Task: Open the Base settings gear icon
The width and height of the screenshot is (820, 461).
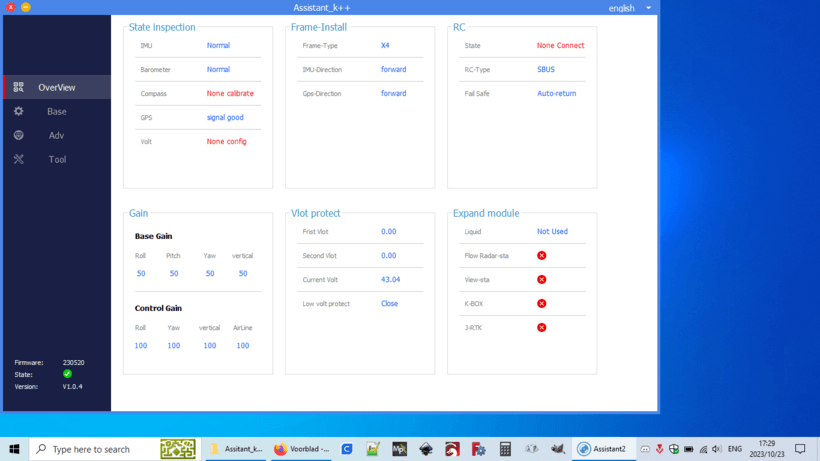Action: click(18, 112)
